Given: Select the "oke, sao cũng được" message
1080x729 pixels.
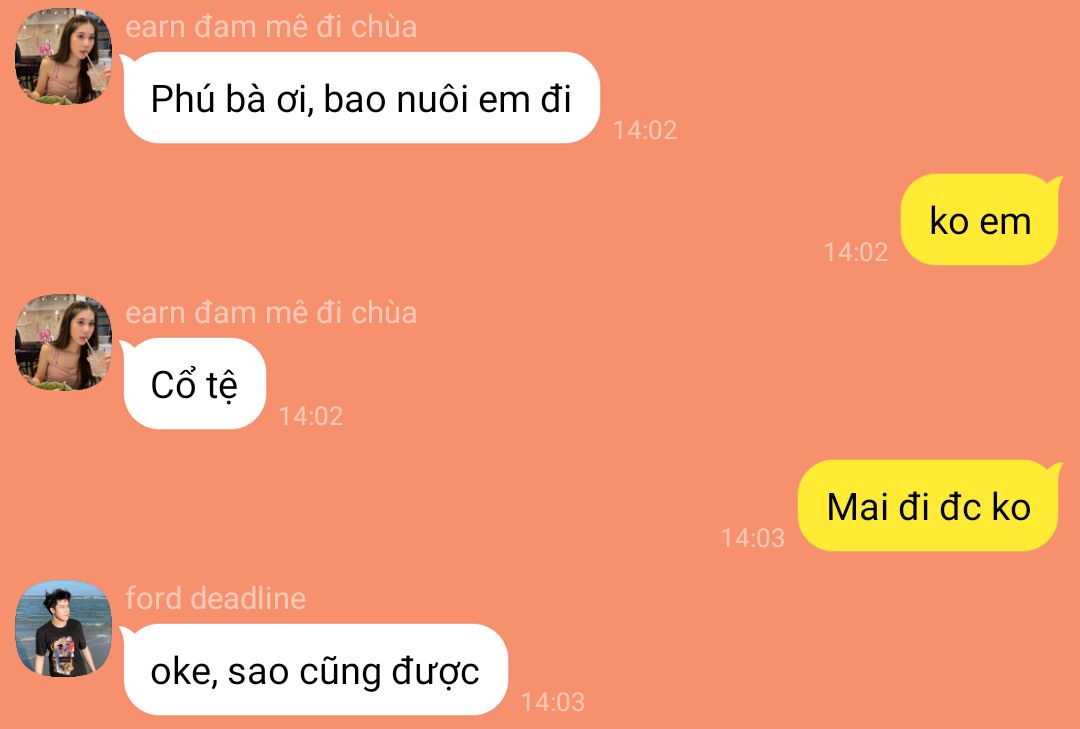Looking at the screenshot, I should [x=315, y=670].
